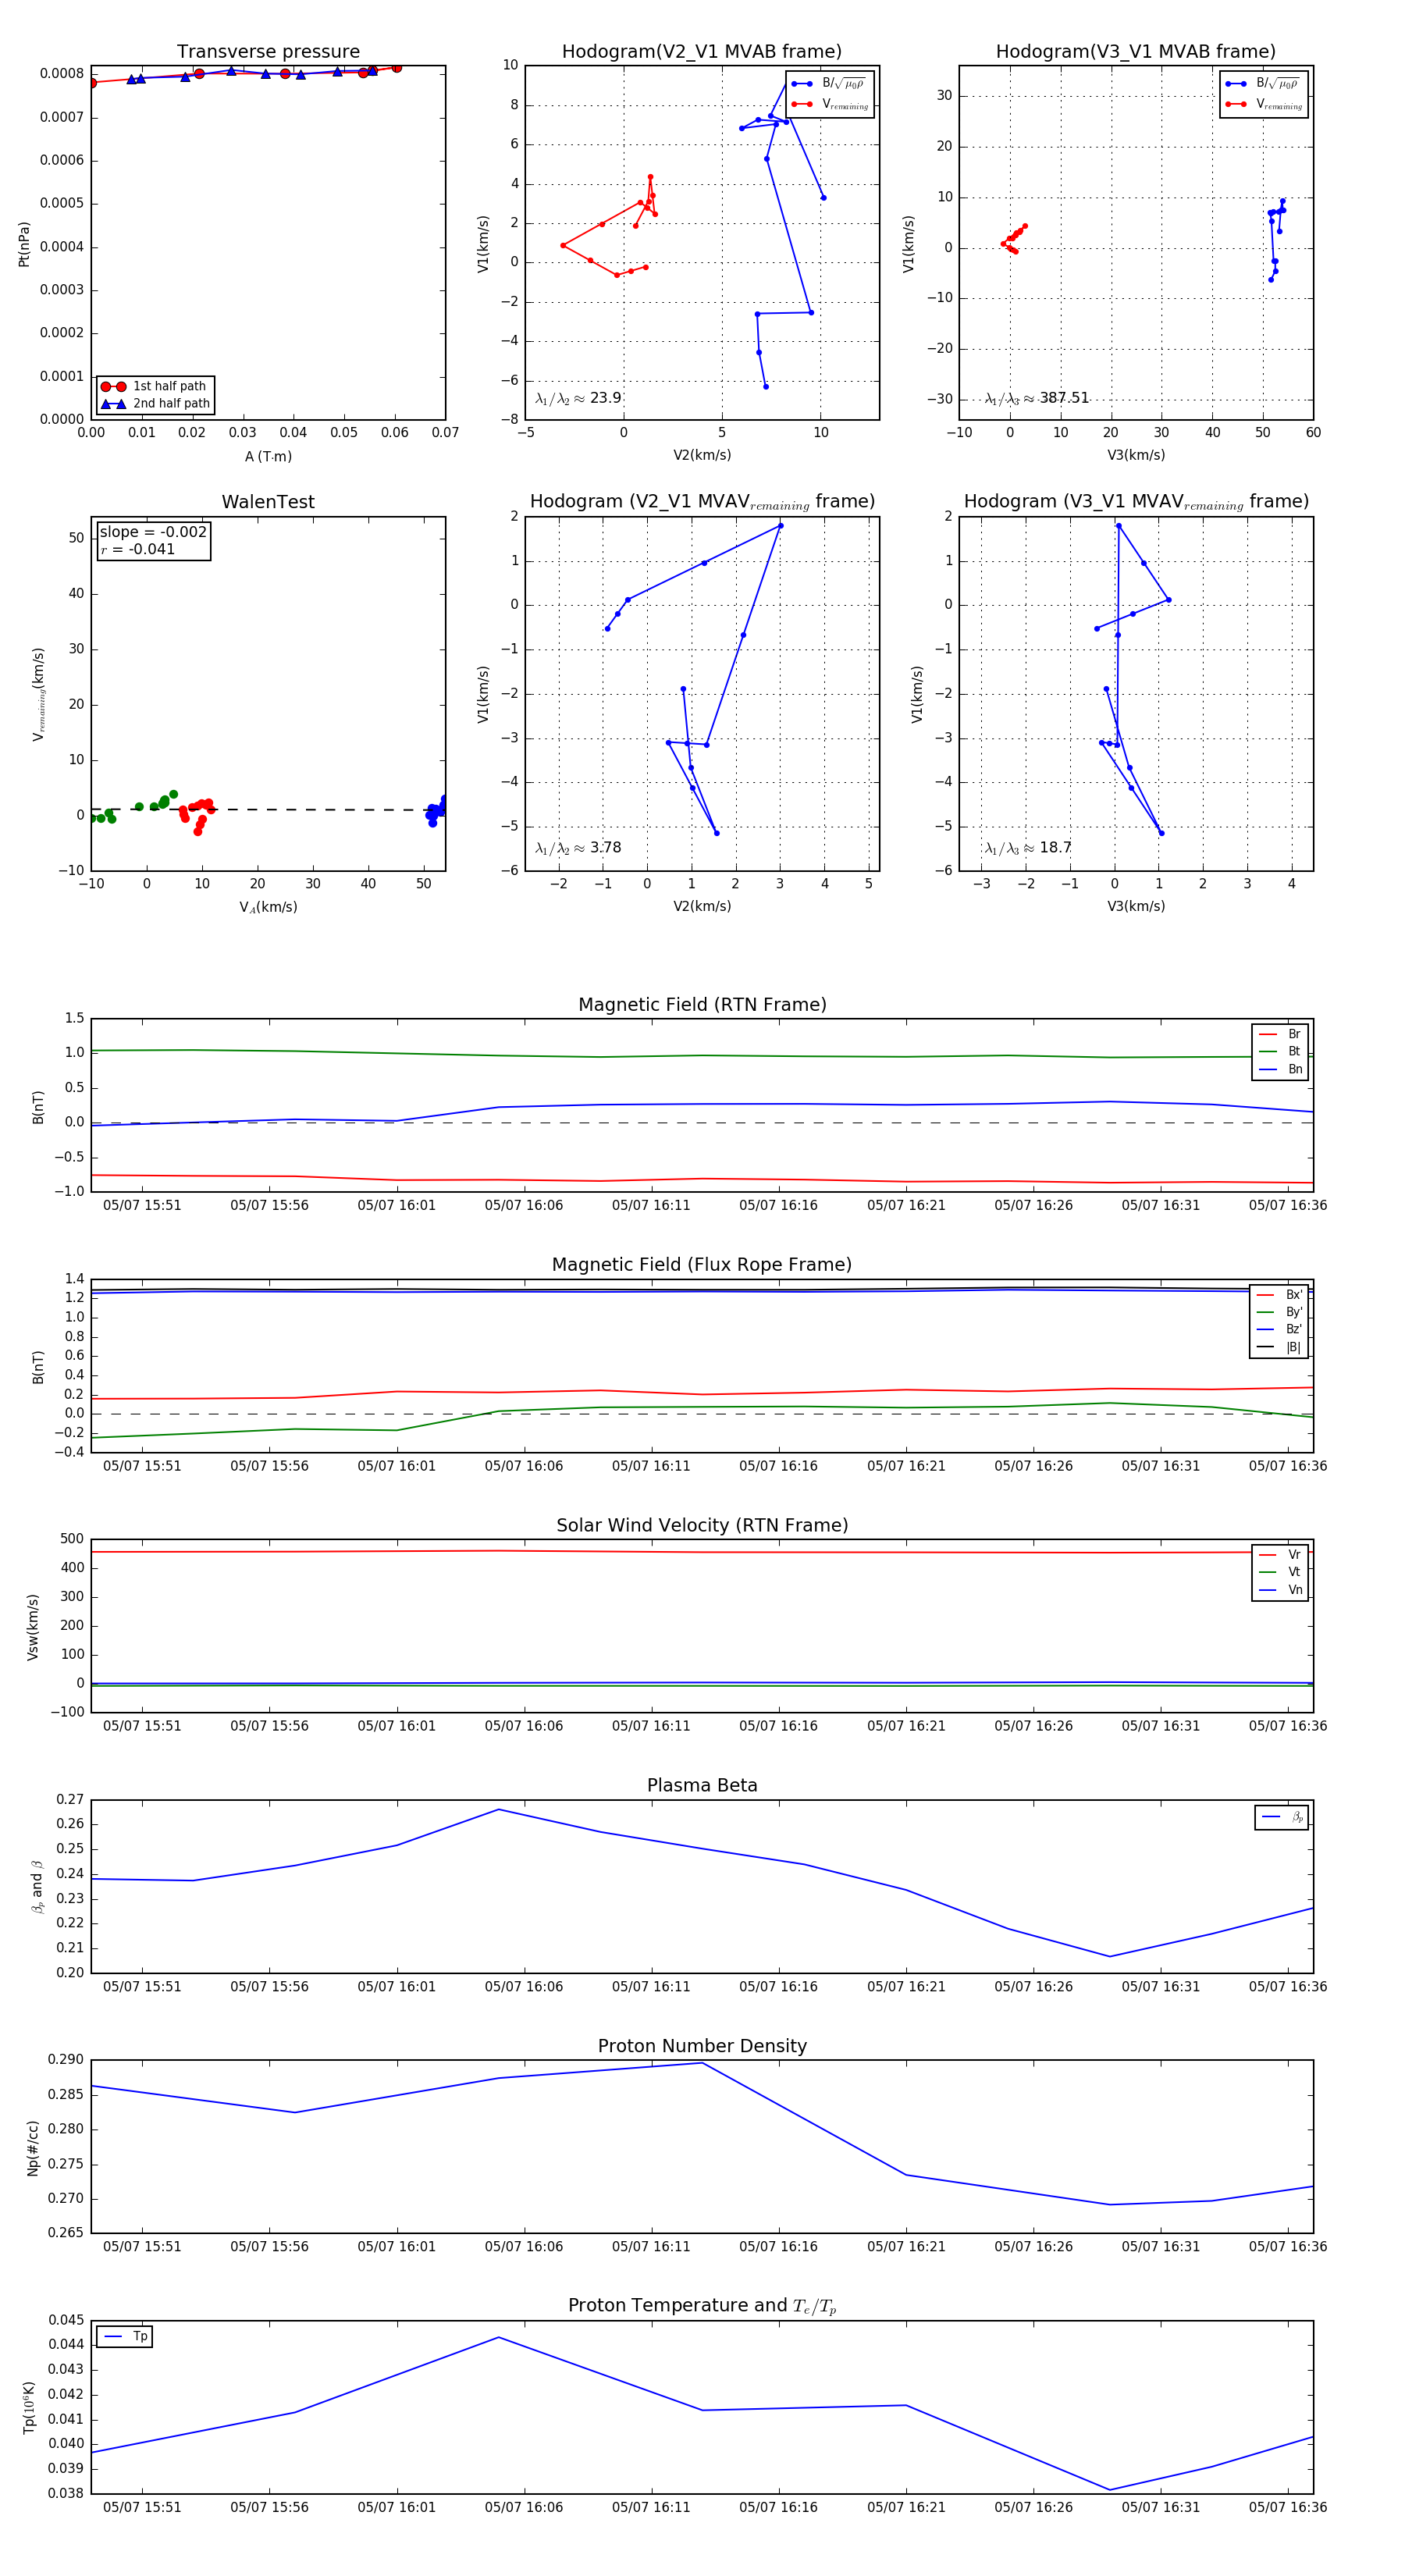Image resolution: width=1405 pixels, height=2576 pixels.
Task: Click the V_remaining legend entry in V2_V1 MVAB hodogram
Action: (830, 104)
